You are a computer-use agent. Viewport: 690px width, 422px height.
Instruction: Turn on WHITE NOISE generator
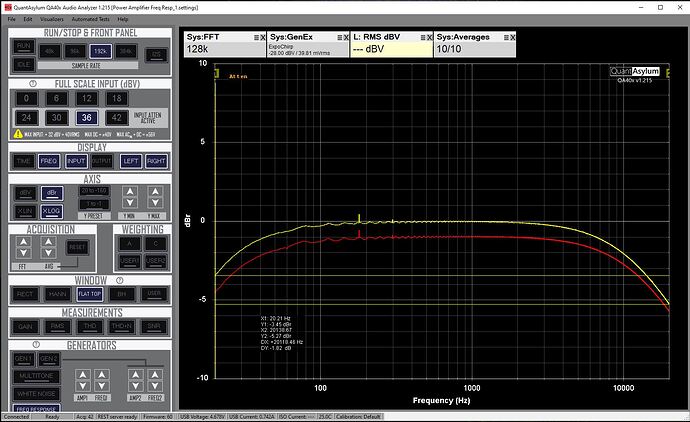37,393
